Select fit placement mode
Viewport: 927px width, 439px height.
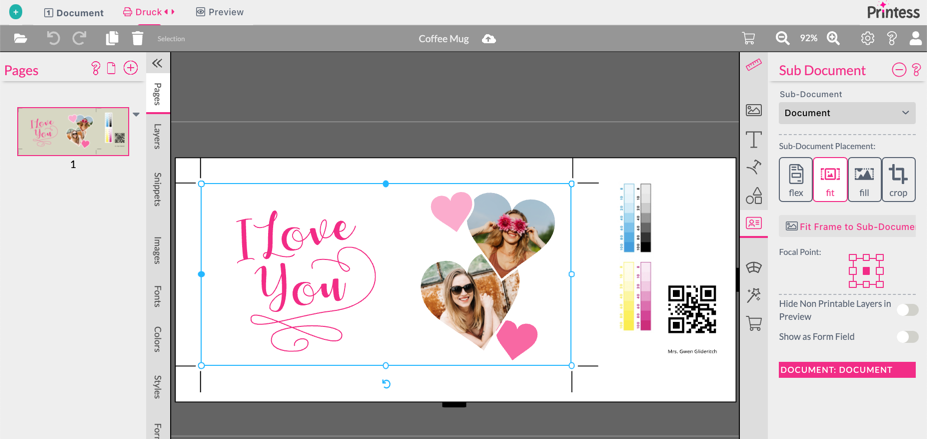point(830,180)
